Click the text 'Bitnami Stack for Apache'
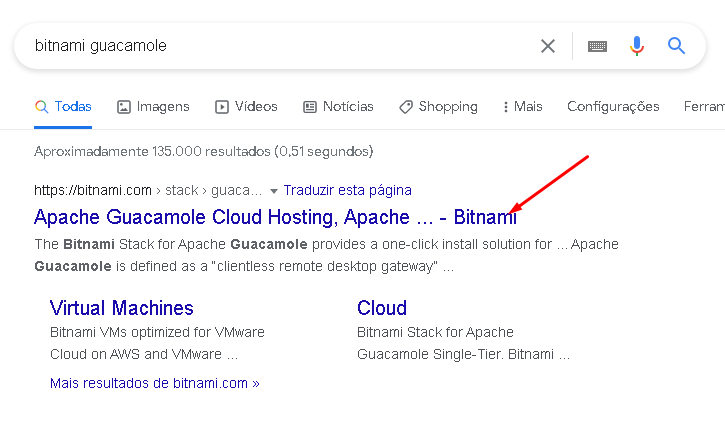The height and width of the screenshot is (421, 725). [435, 332]
